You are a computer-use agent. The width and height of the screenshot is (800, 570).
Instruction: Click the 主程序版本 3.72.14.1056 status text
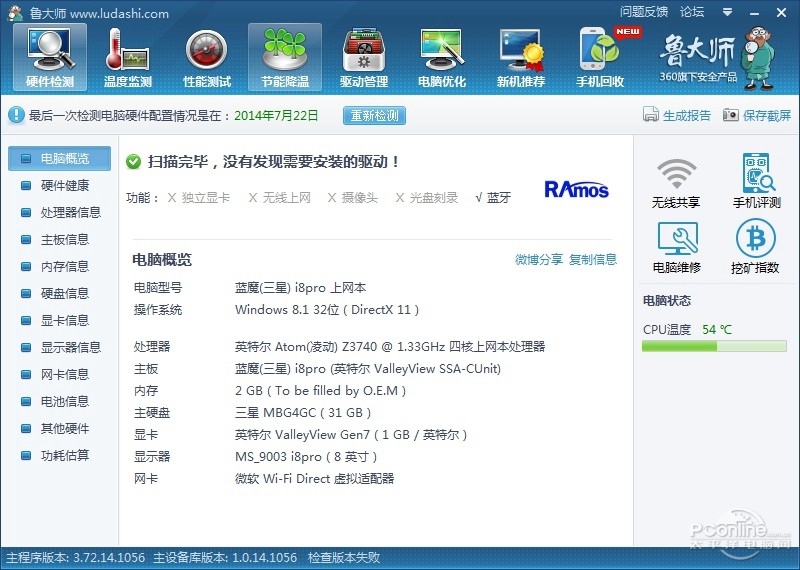pos(76,558)
